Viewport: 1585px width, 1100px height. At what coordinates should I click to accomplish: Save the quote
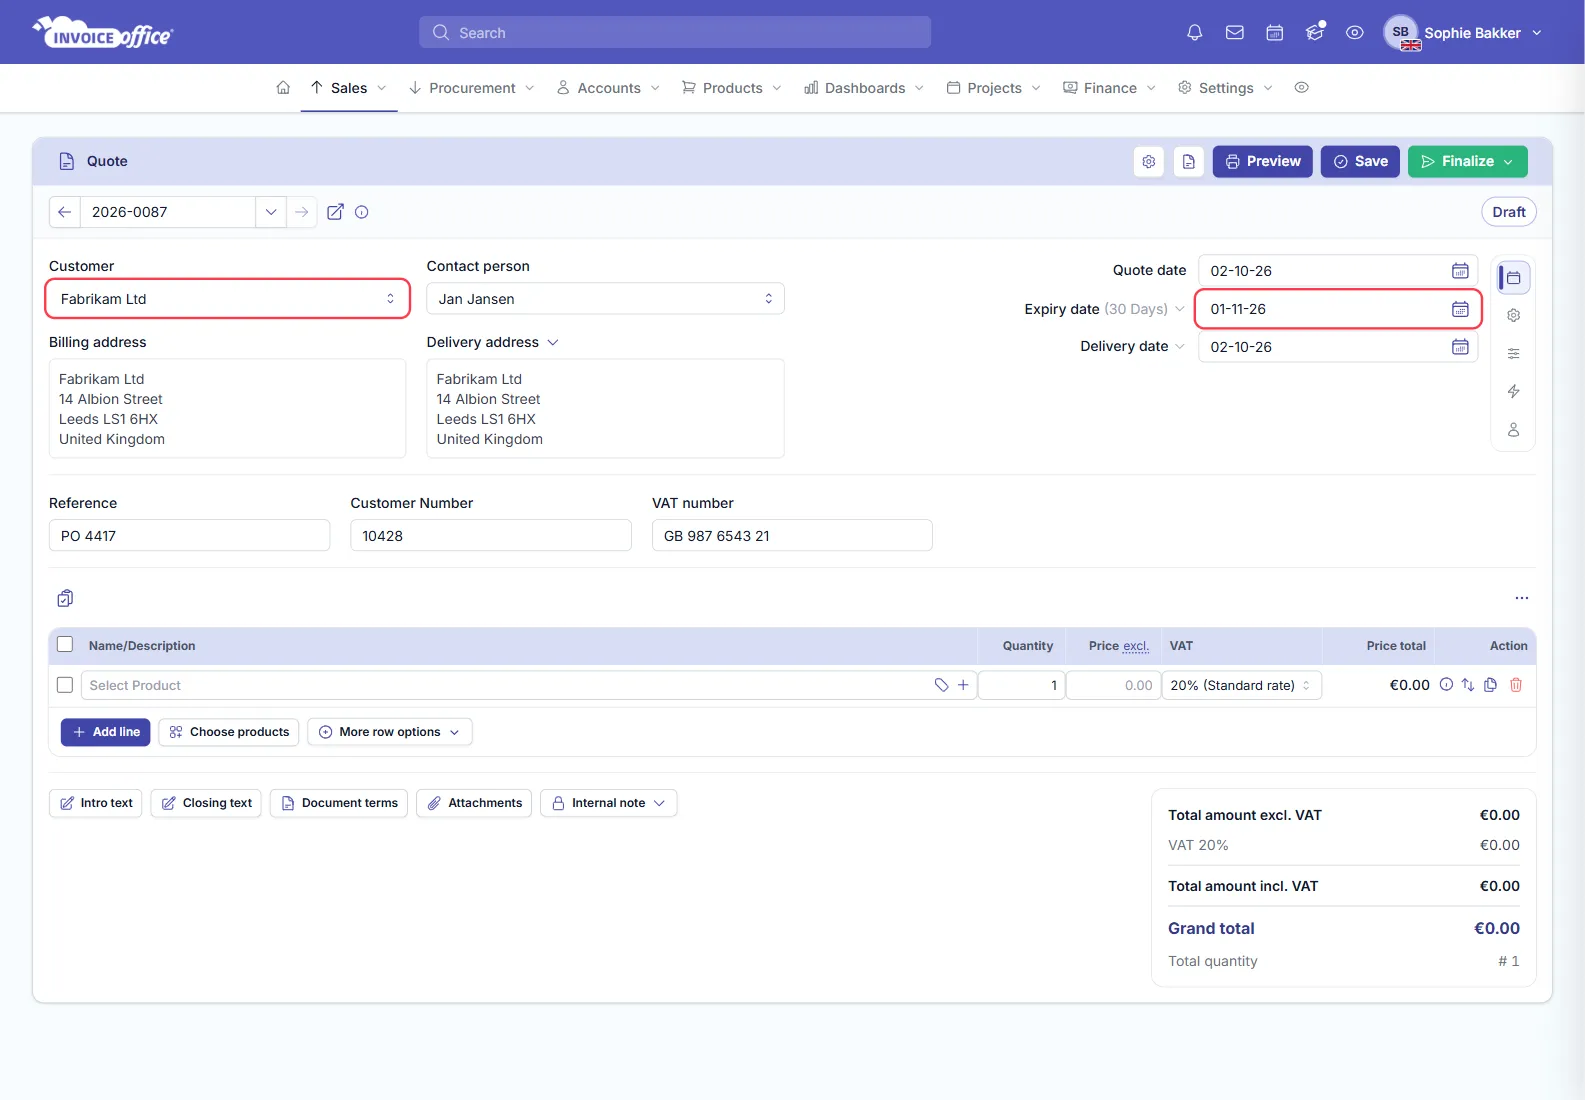tap(1360, 161)
